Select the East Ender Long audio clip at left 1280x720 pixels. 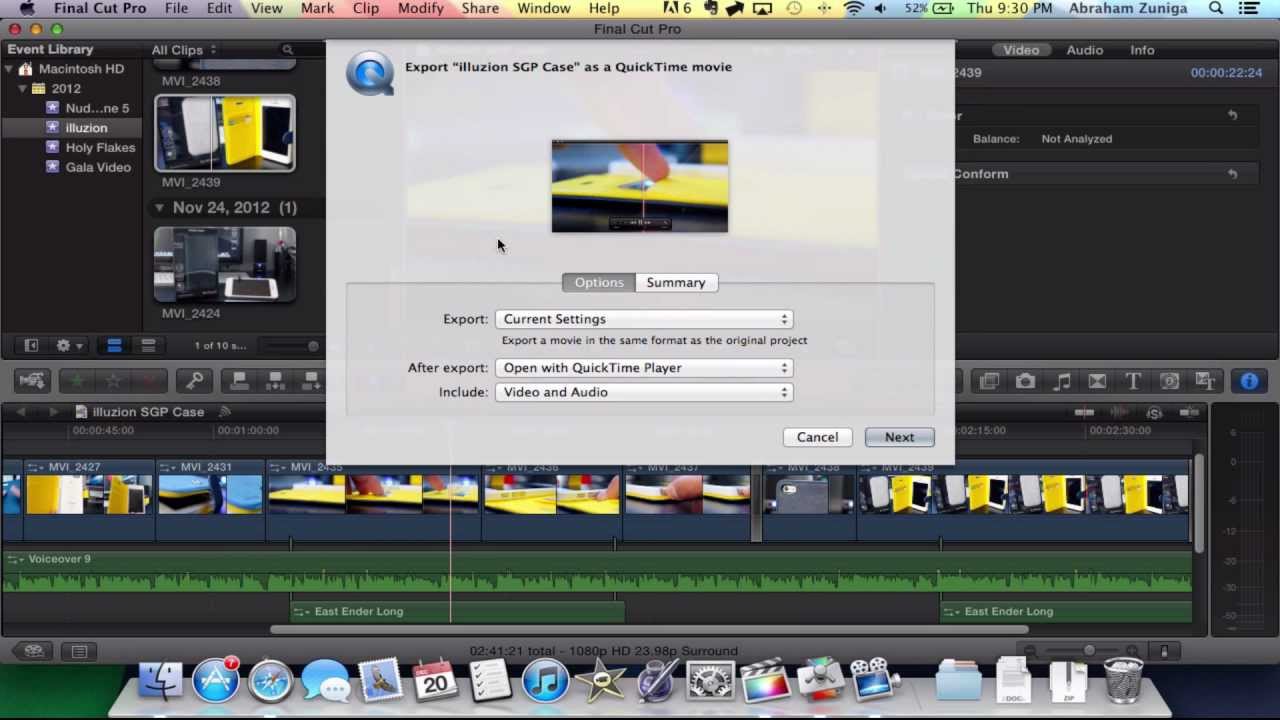tap(457, 611)
